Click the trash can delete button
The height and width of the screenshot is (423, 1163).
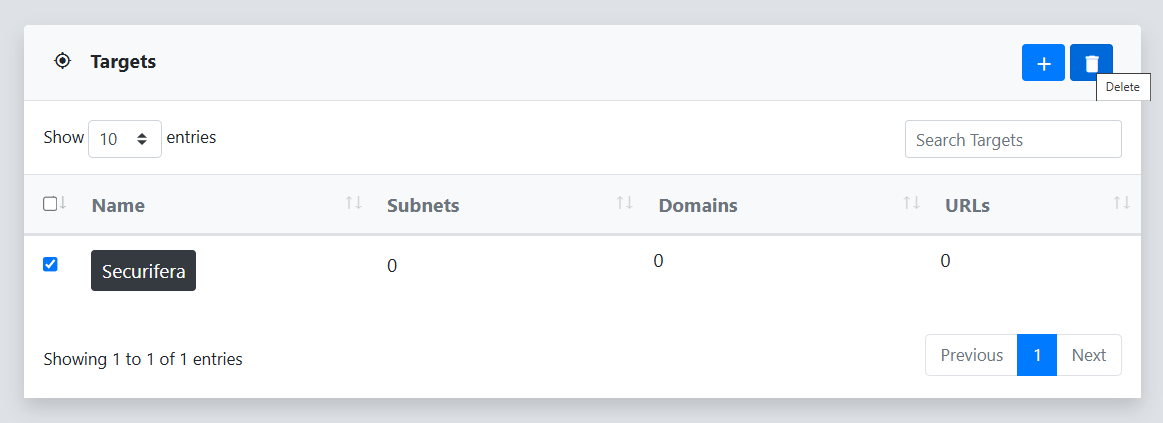click(x=1091, y=63)
